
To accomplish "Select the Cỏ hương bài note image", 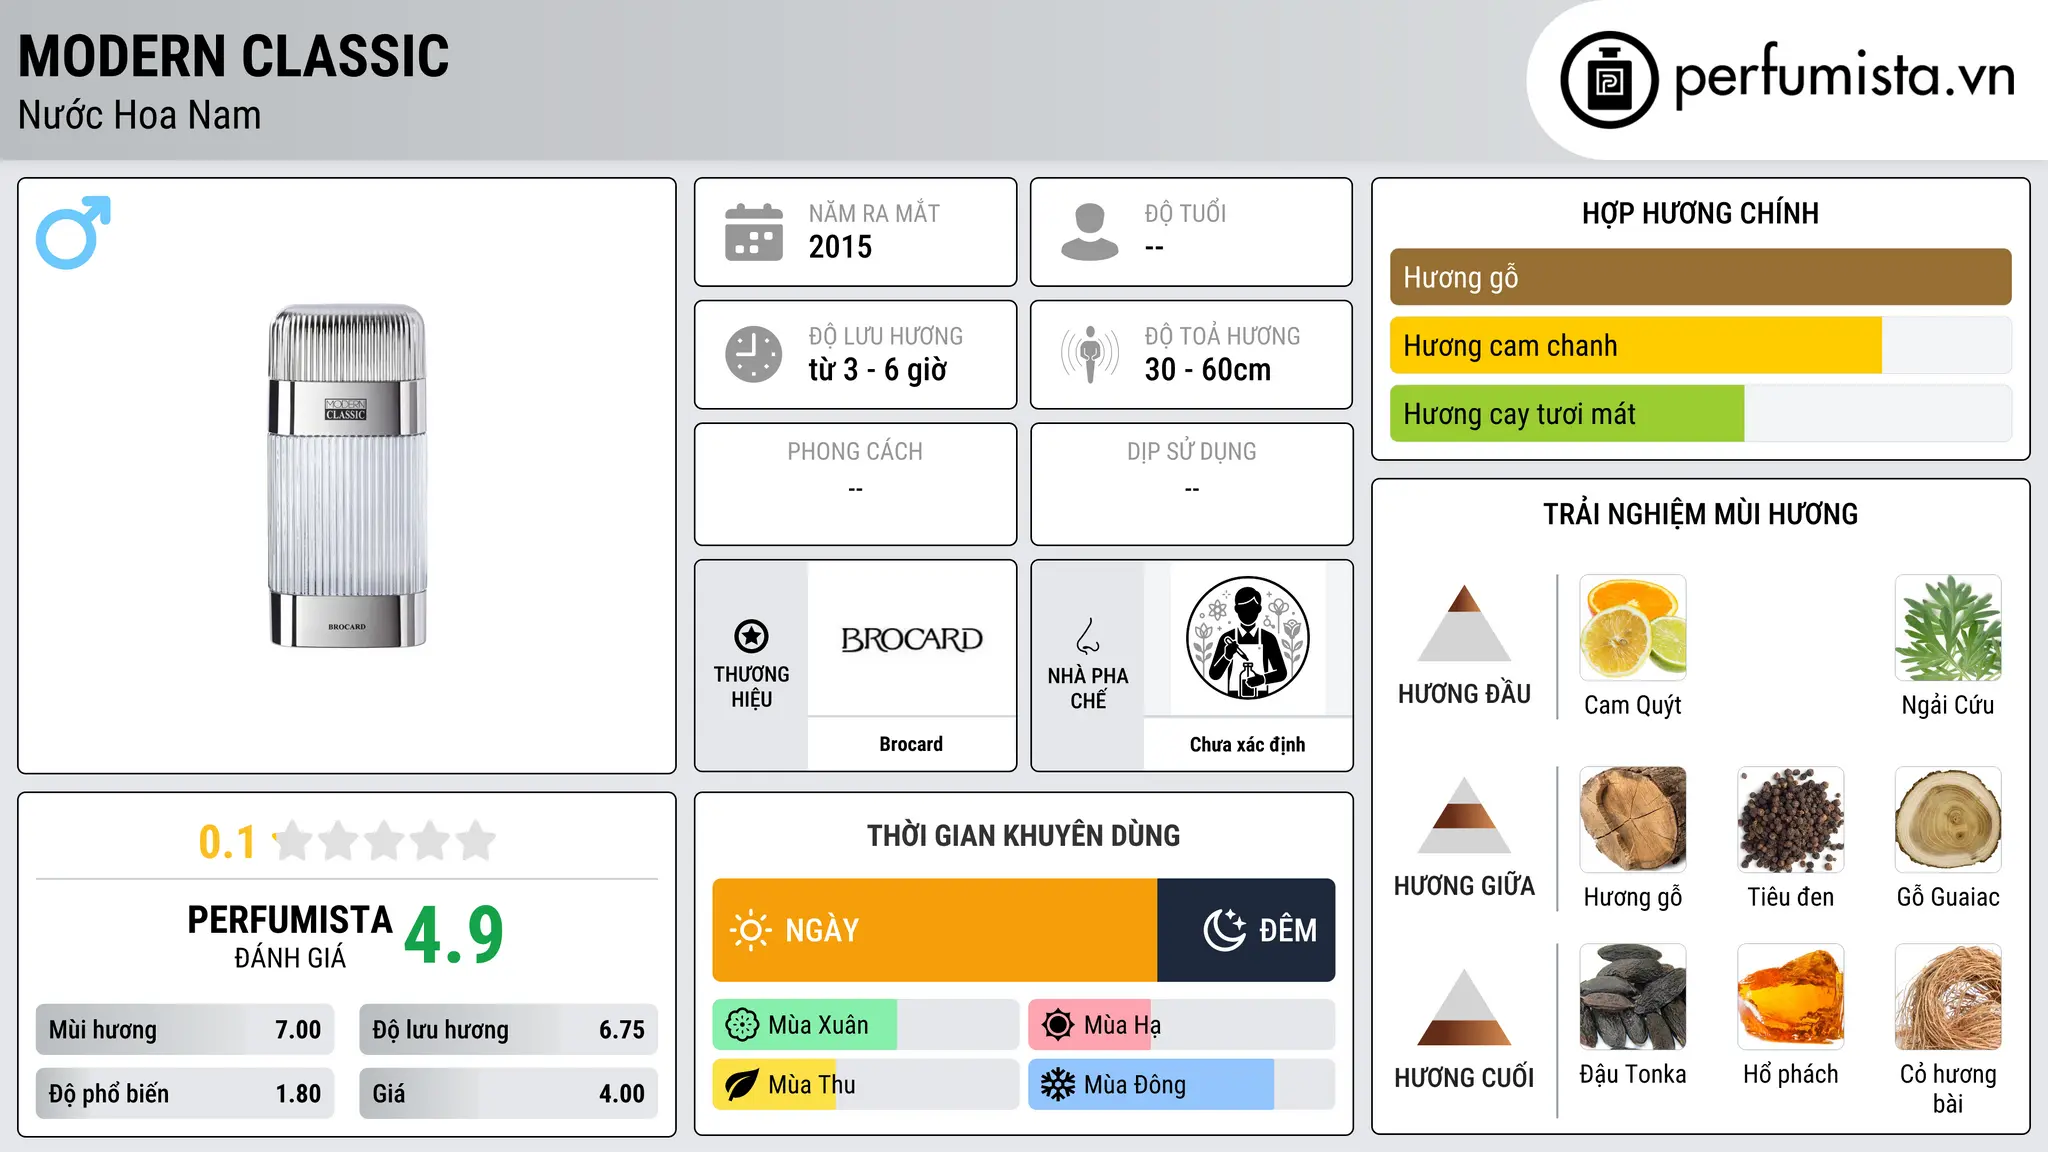I will (x=1948, y=997).
